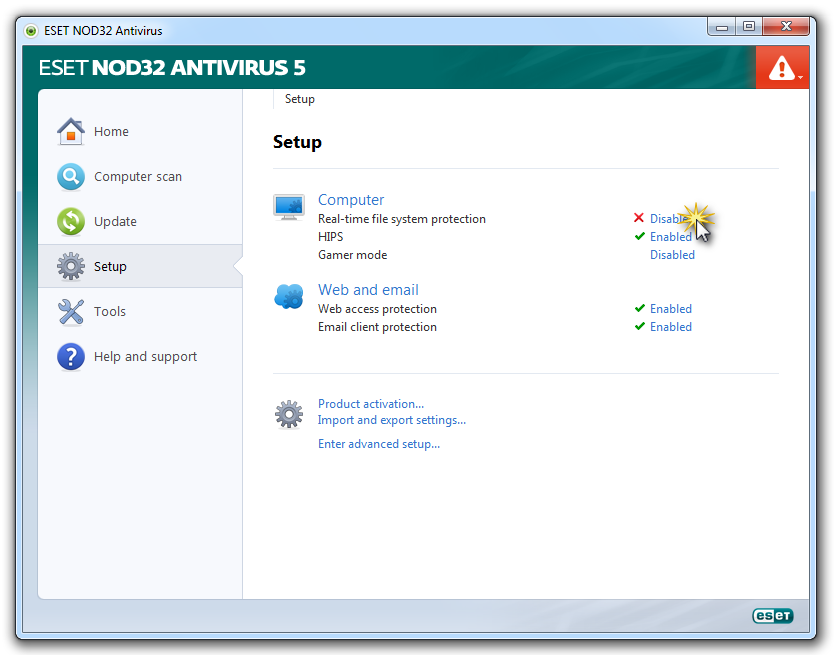Click the gear icon beside Product activation
835x655 pixels.
point(289,414)
